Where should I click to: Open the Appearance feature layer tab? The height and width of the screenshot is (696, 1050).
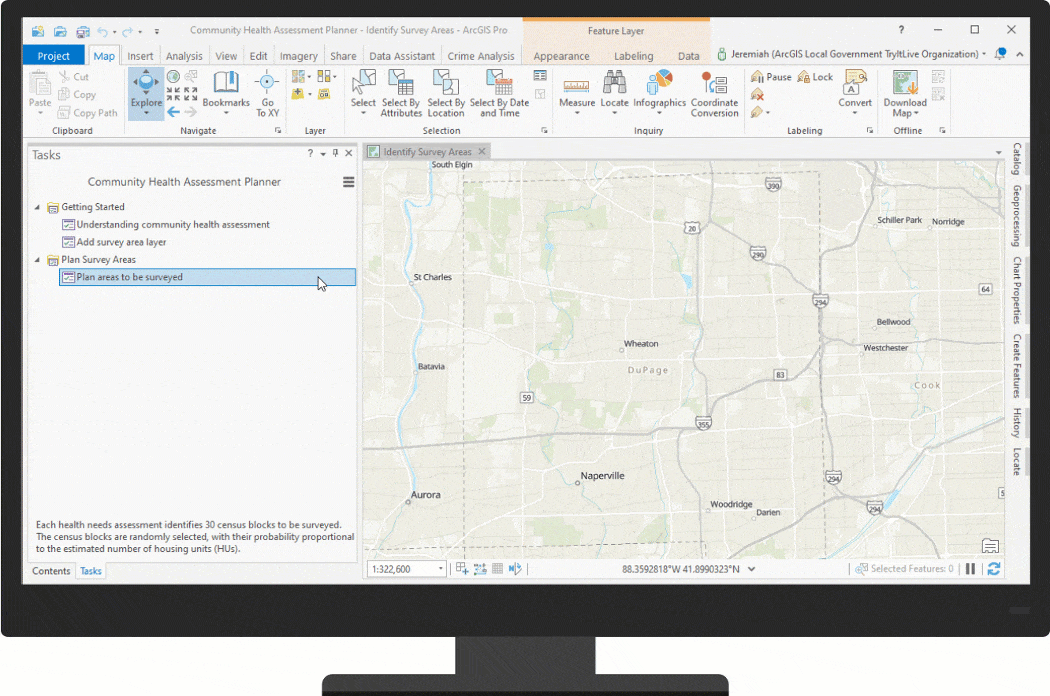point(561,56)
